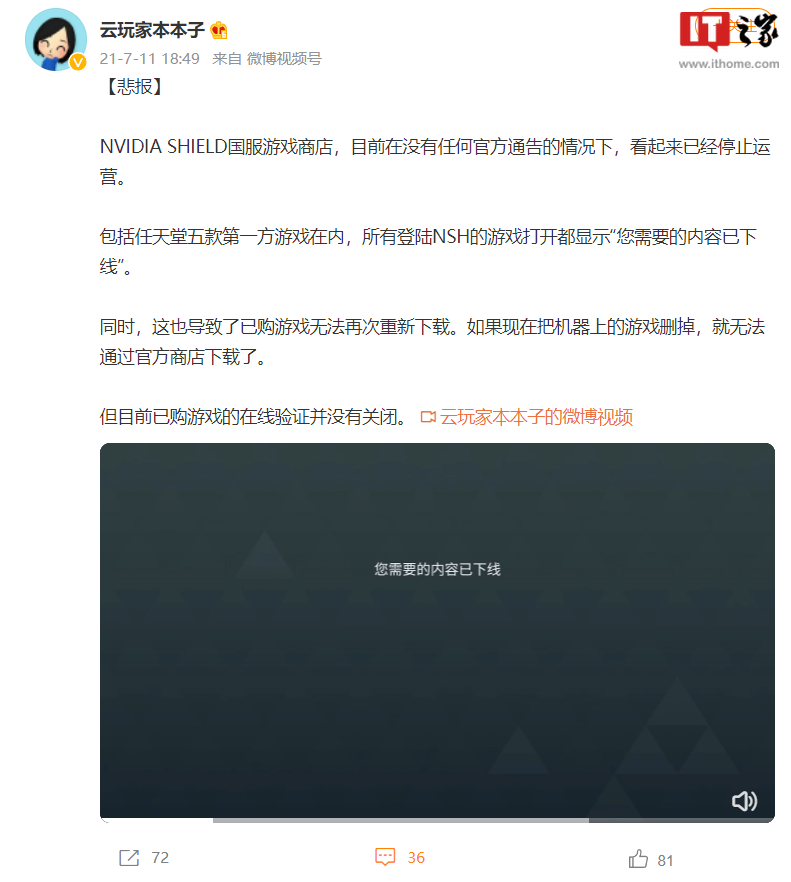Open comments via speech bubble icon
This screenshot has width=791, height=882.
(385, 857)
